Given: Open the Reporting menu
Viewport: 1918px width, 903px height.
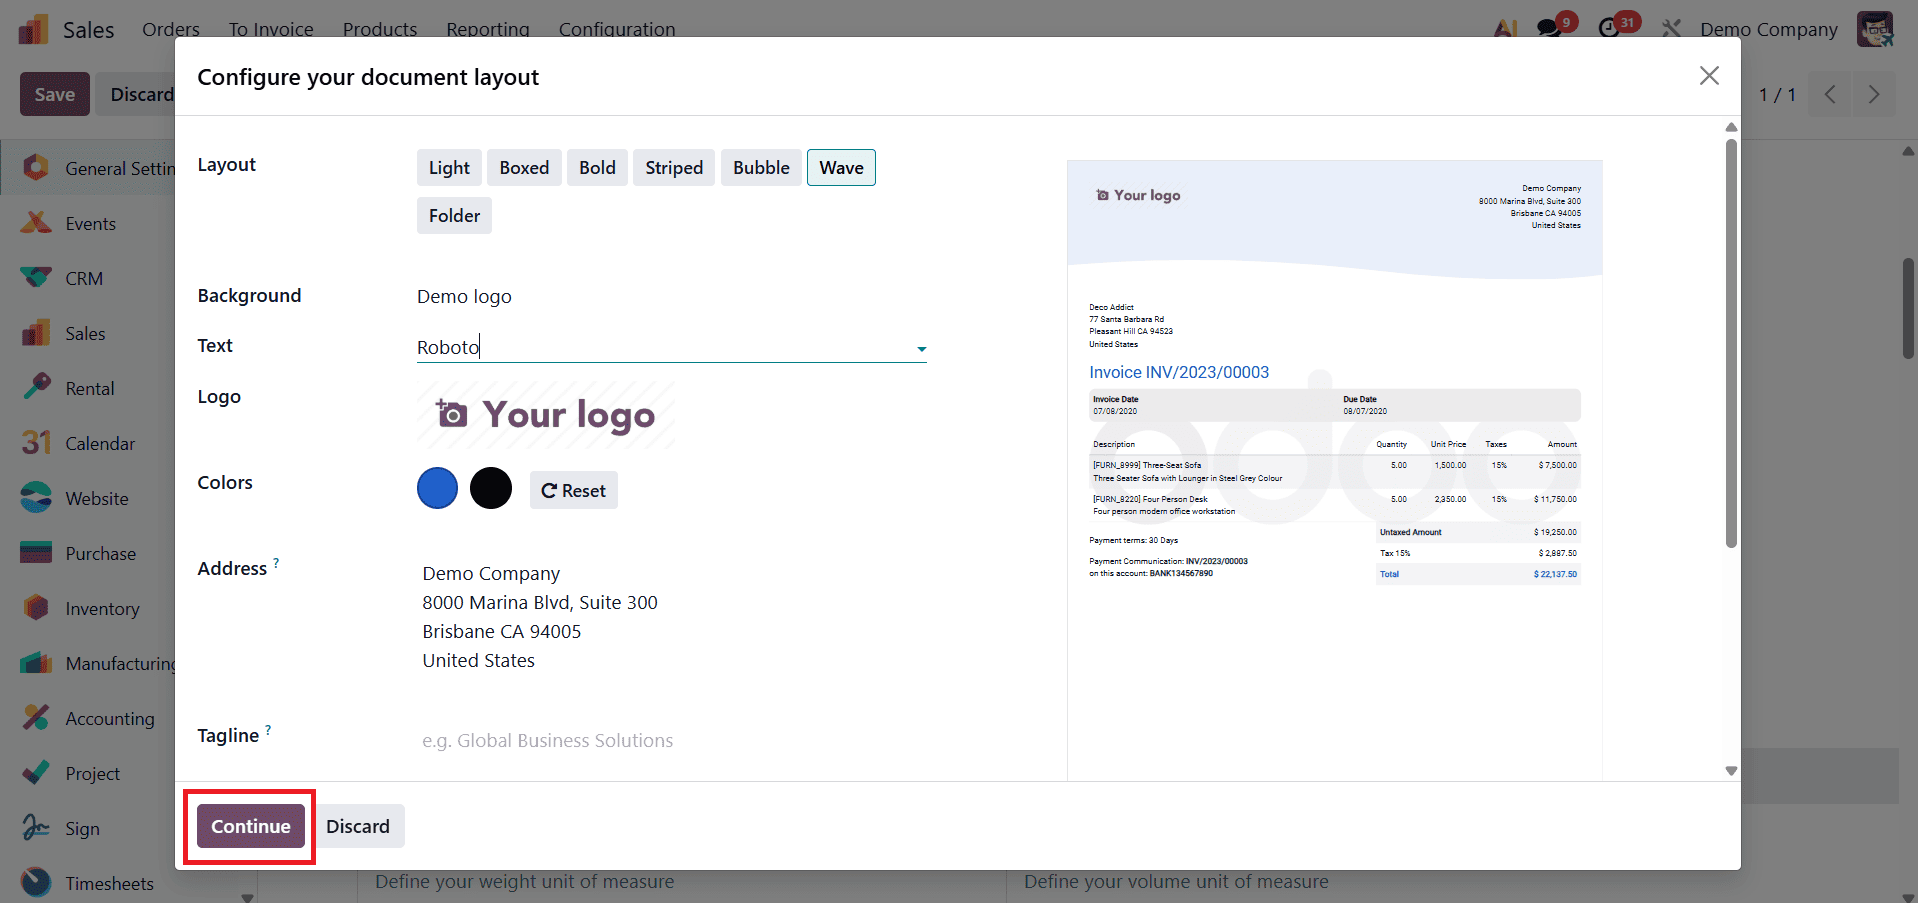Looking at the screenshot, I should click(x=487, y=29).
